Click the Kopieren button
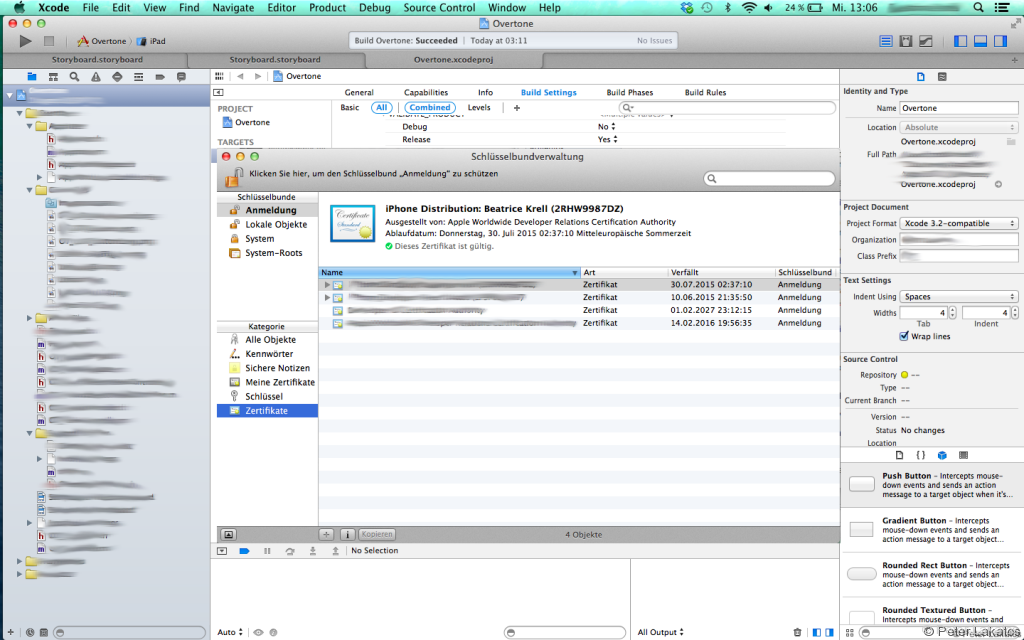The width and height of the screenshot is (1024, 640). (377, 534)
